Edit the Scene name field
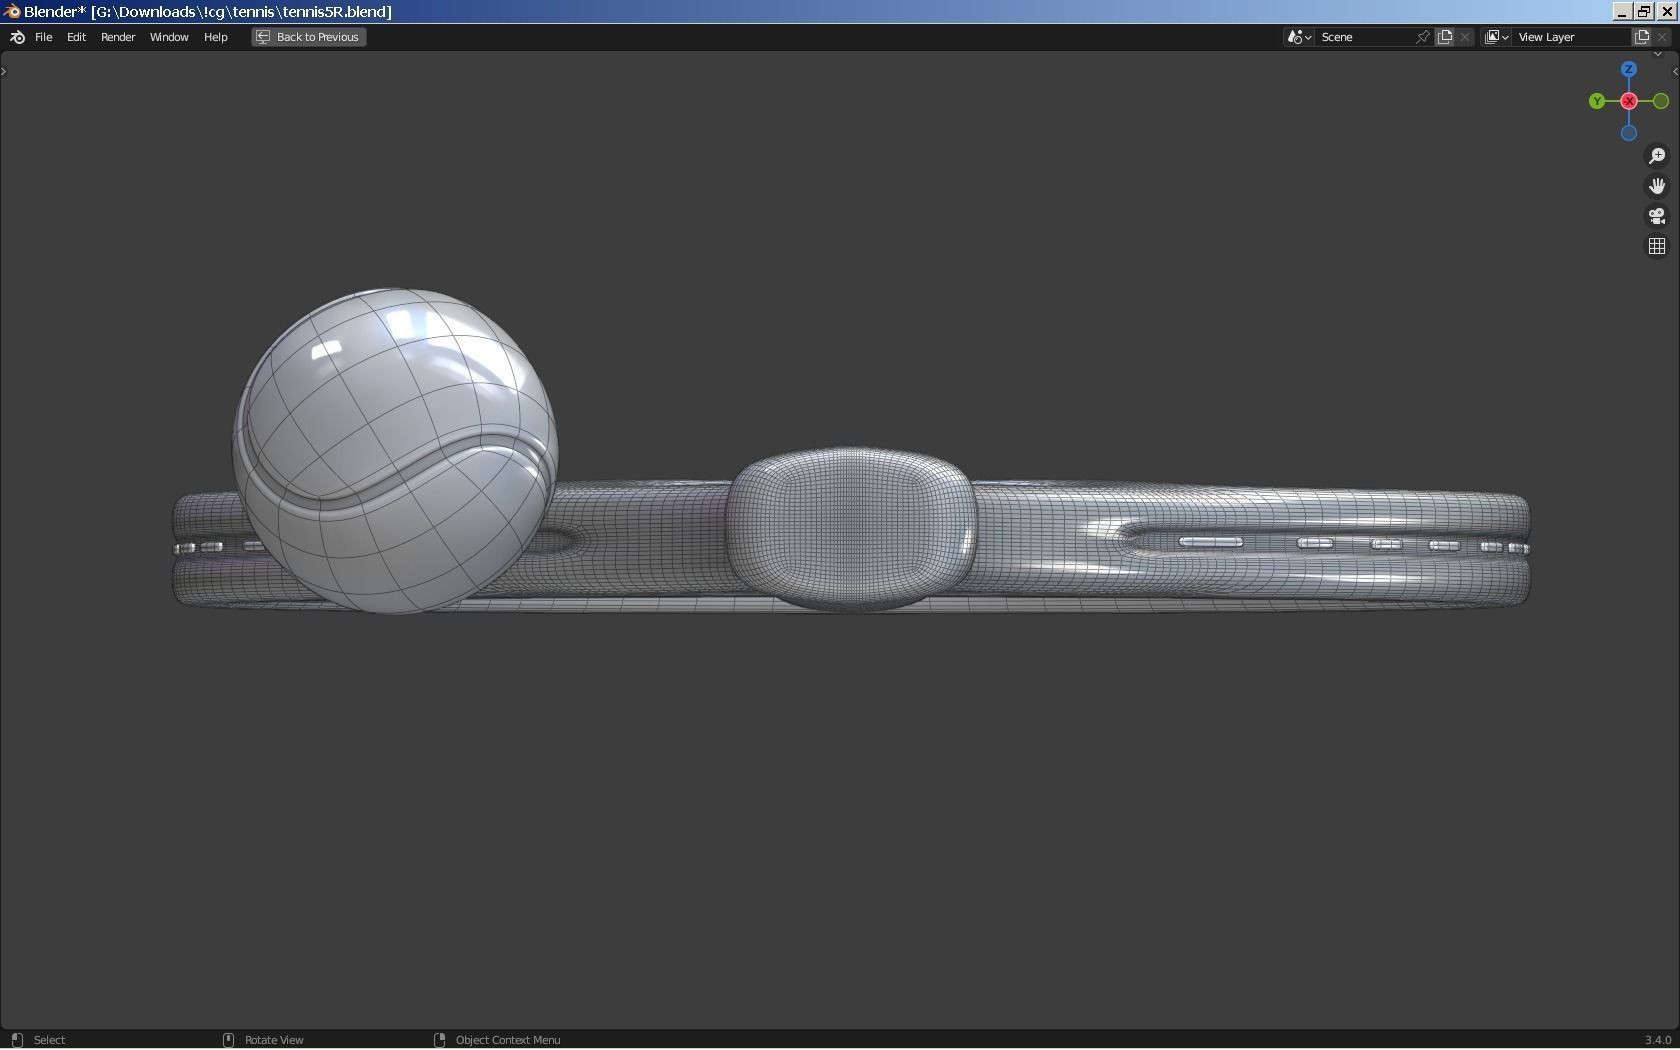 (x=1365, y=37)
